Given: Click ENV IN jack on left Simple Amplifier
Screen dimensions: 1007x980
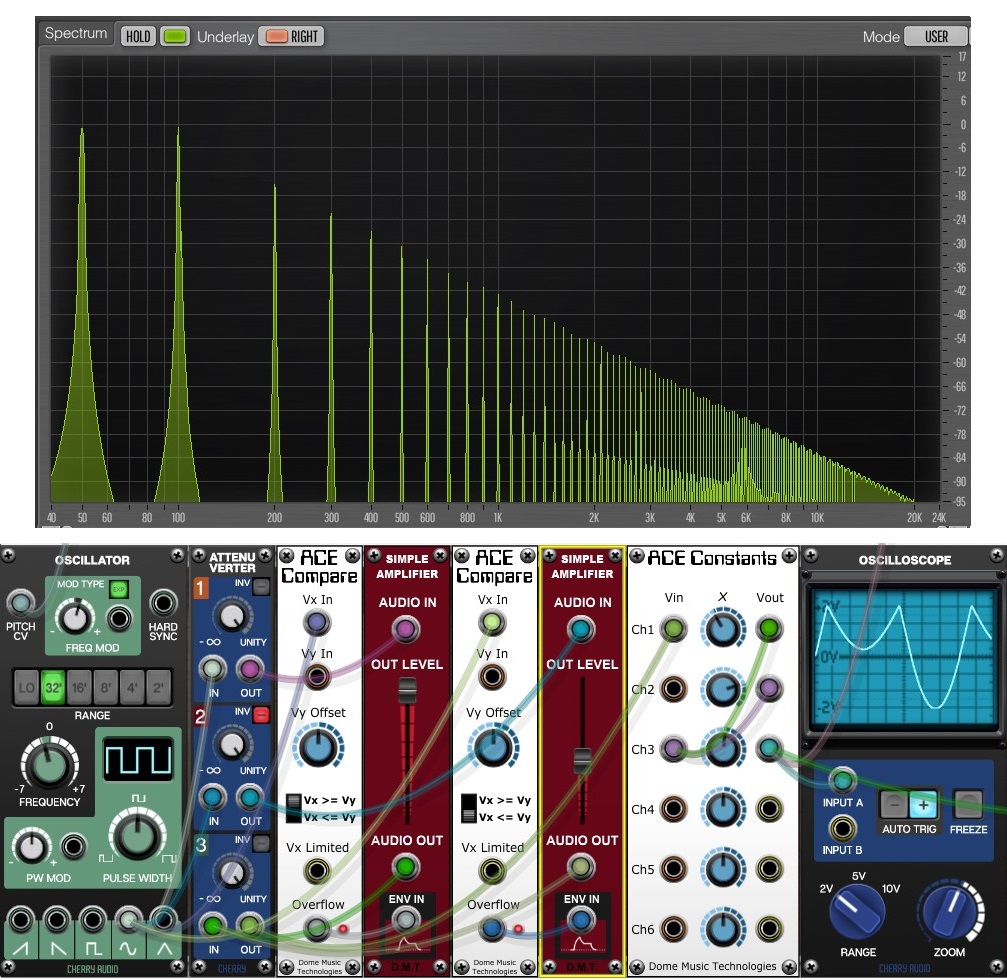Looking at the screenshot, I should click(x=406, y=921).
